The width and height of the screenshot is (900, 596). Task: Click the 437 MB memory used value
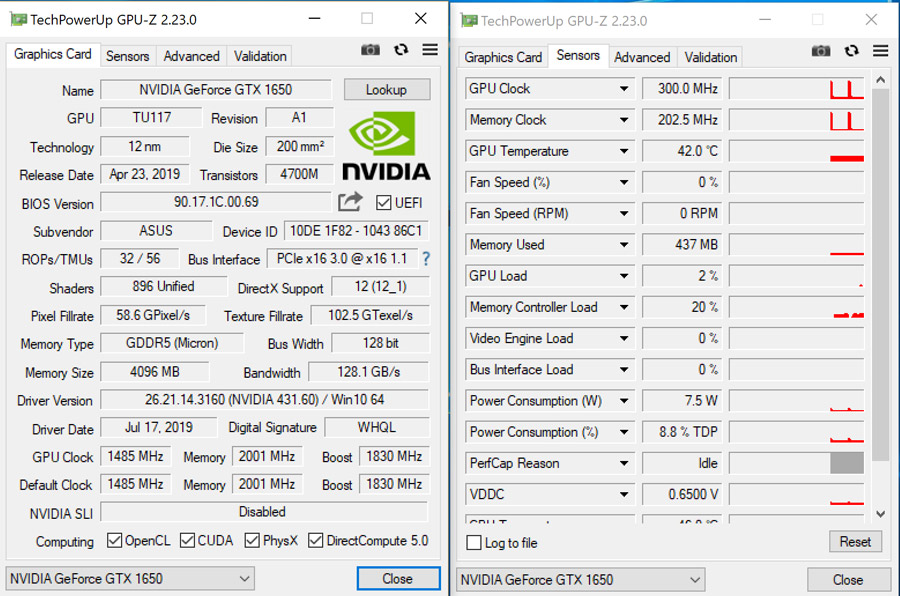[x=682, y=245]
